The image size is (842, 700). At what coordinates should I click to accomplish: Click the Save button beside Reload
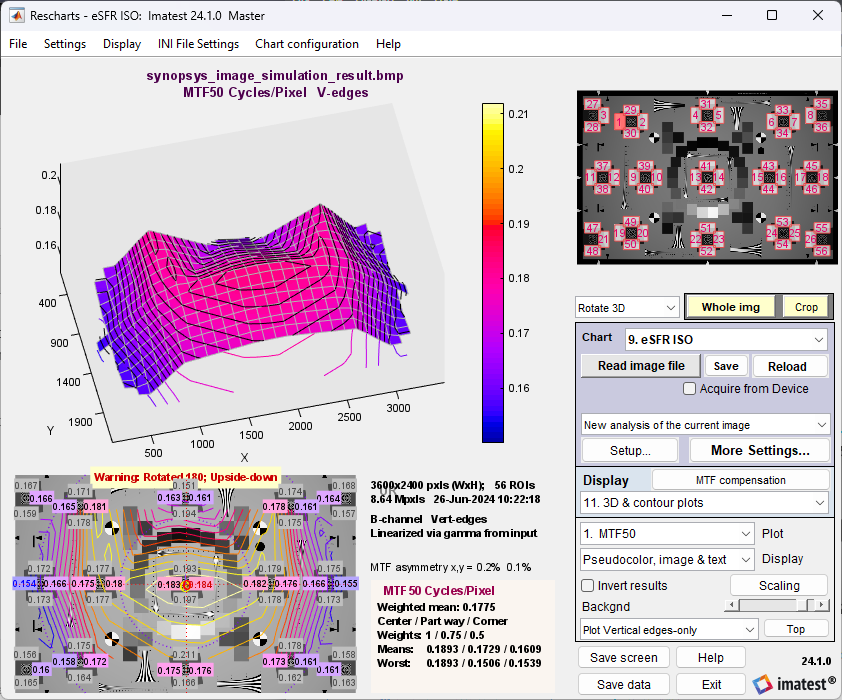pos(726,366)
